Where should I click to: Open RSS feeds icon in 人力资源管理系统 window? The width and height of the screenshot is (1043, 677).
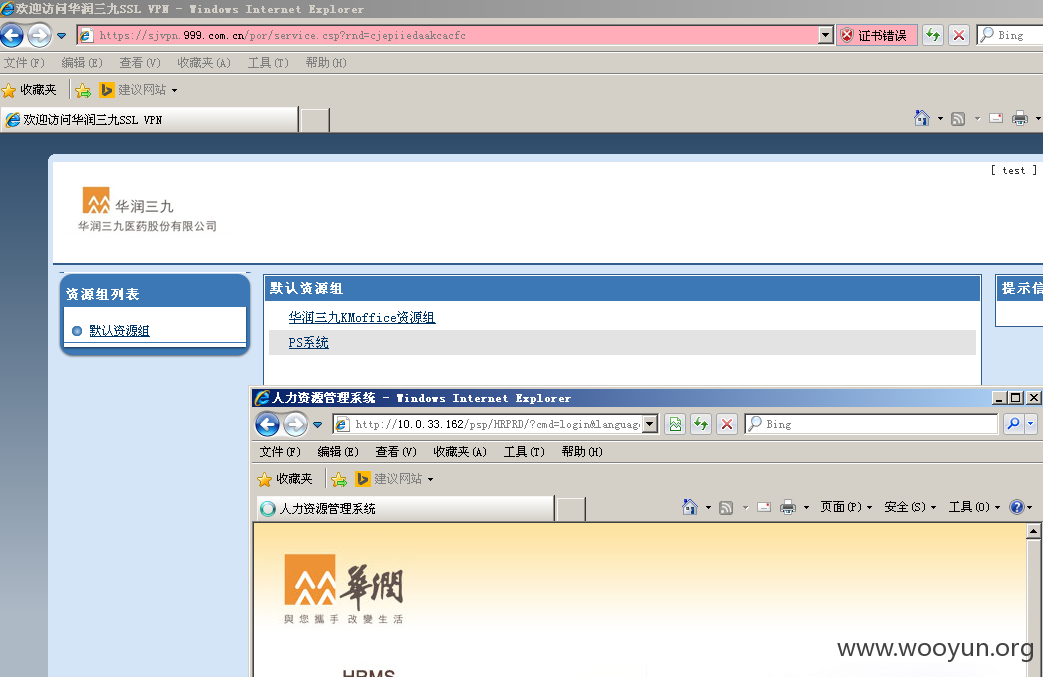[x=726, y=508]
